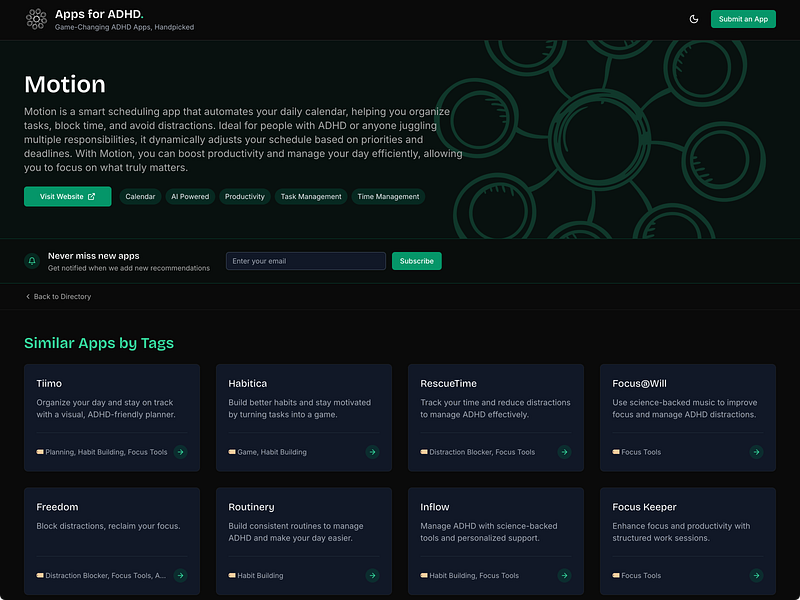Click the Apps for ADHD site title
This screenshot has height=600, width=800.
[x=99, y=14]
